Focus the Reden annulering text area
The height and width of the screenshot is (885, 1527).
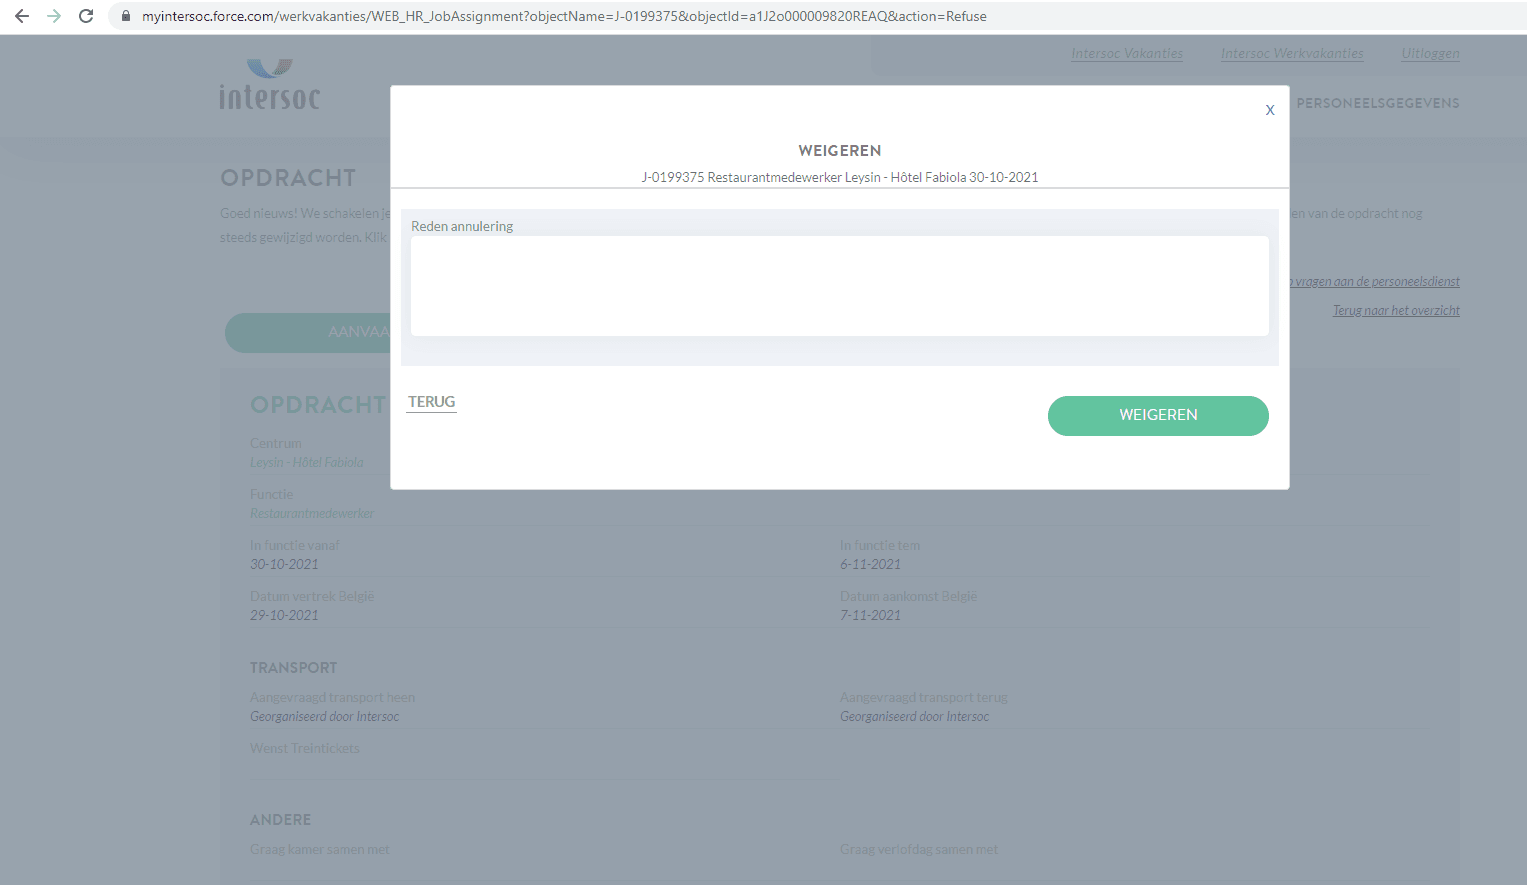[x=840, y=286]
